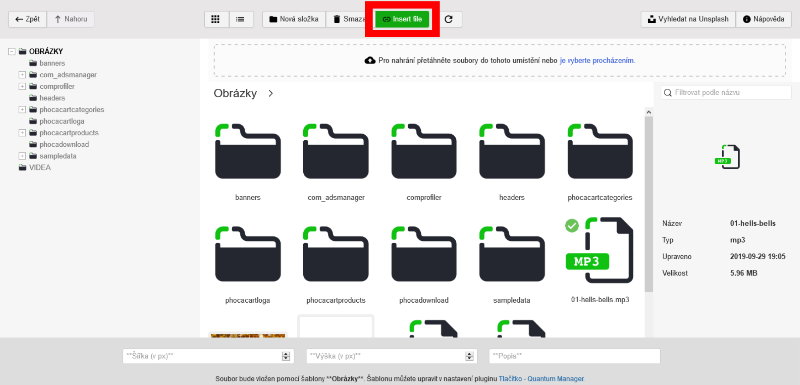Viewport: 800px width, 385px height.
Task: Click the upload cloud icon in the drop zone
Action: pyautogui.click(x=370, y=60)
